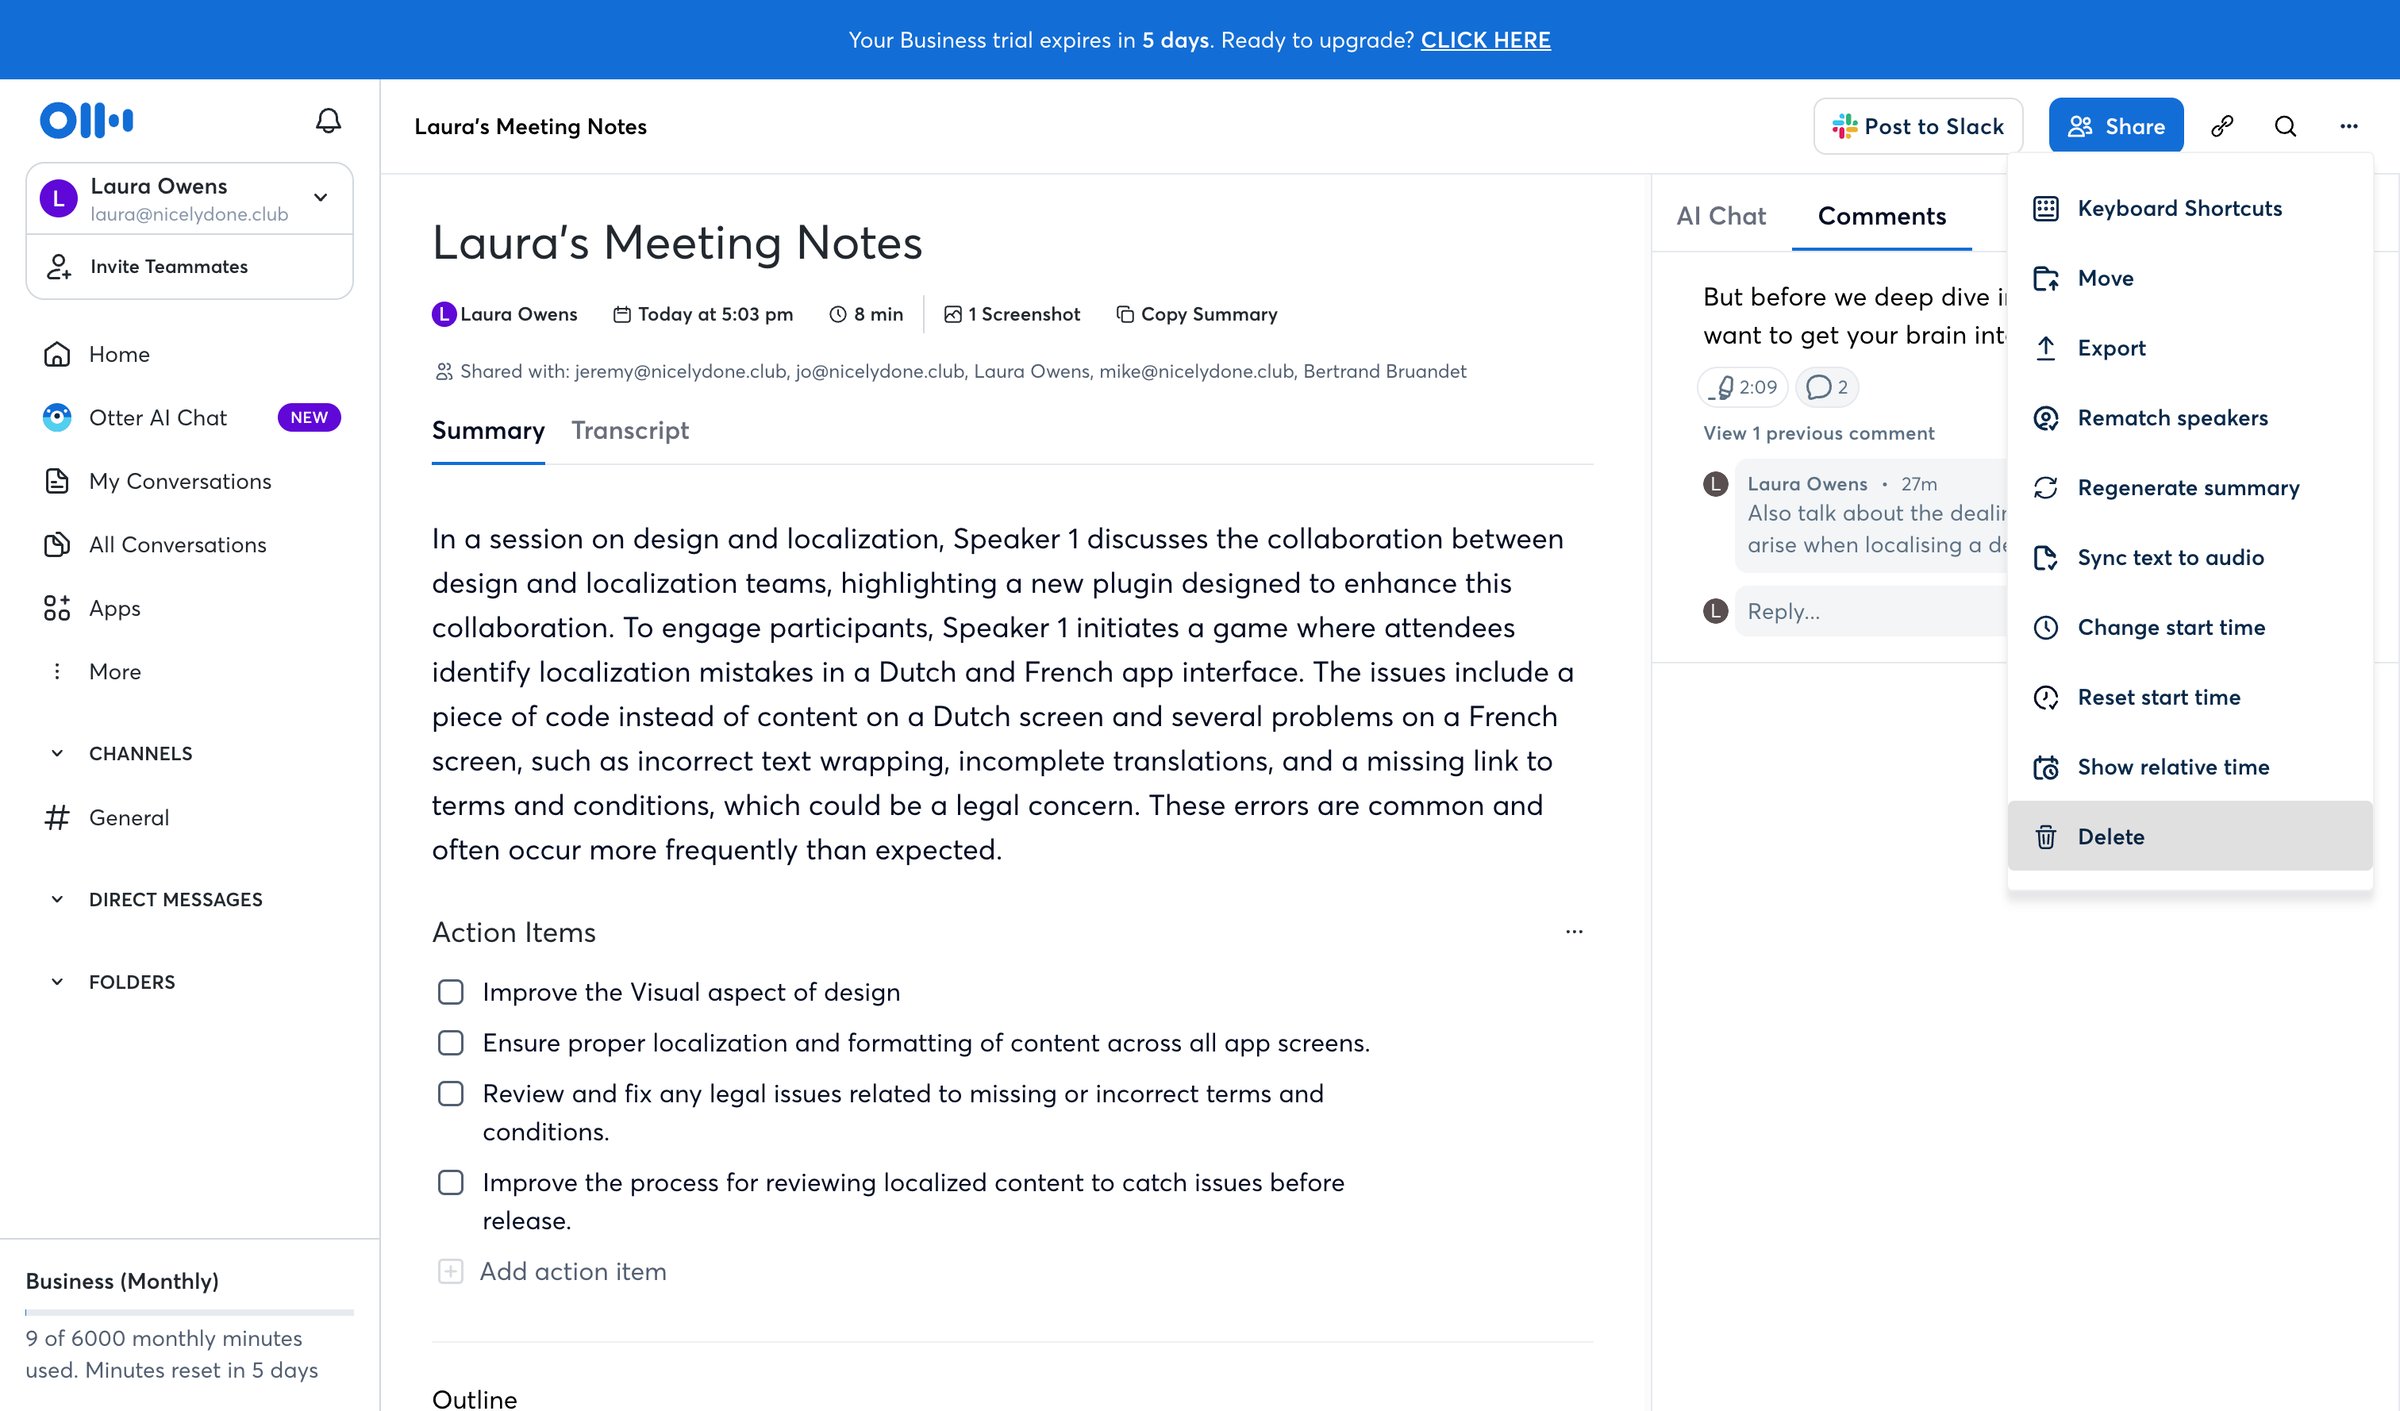2400x1411 pixels.
Task: Click the Copy Summary text link
Action: tap(1209, 314)
